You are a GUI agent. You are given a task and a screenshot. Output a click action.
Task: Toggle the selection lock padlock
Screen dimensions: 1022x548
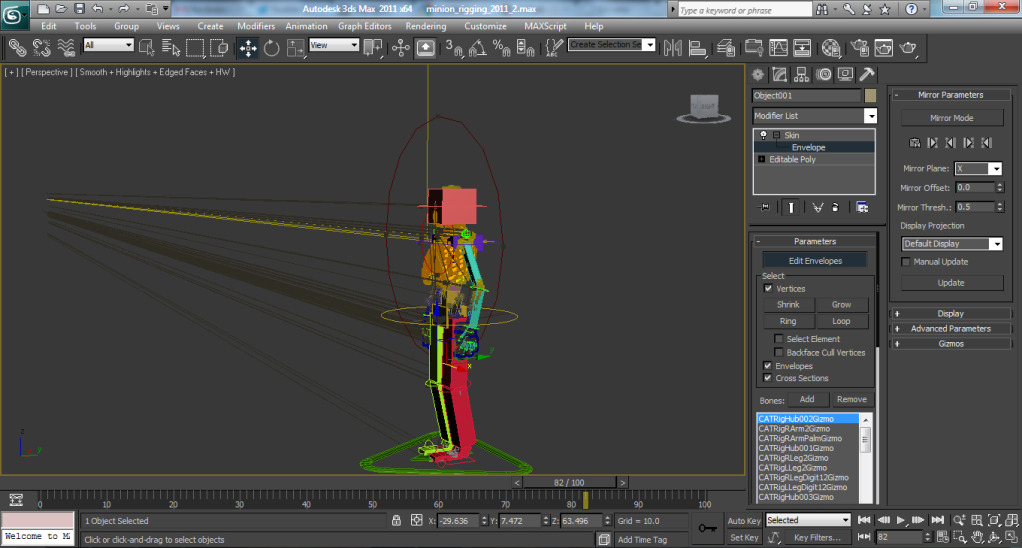click(x=396, y=521)
